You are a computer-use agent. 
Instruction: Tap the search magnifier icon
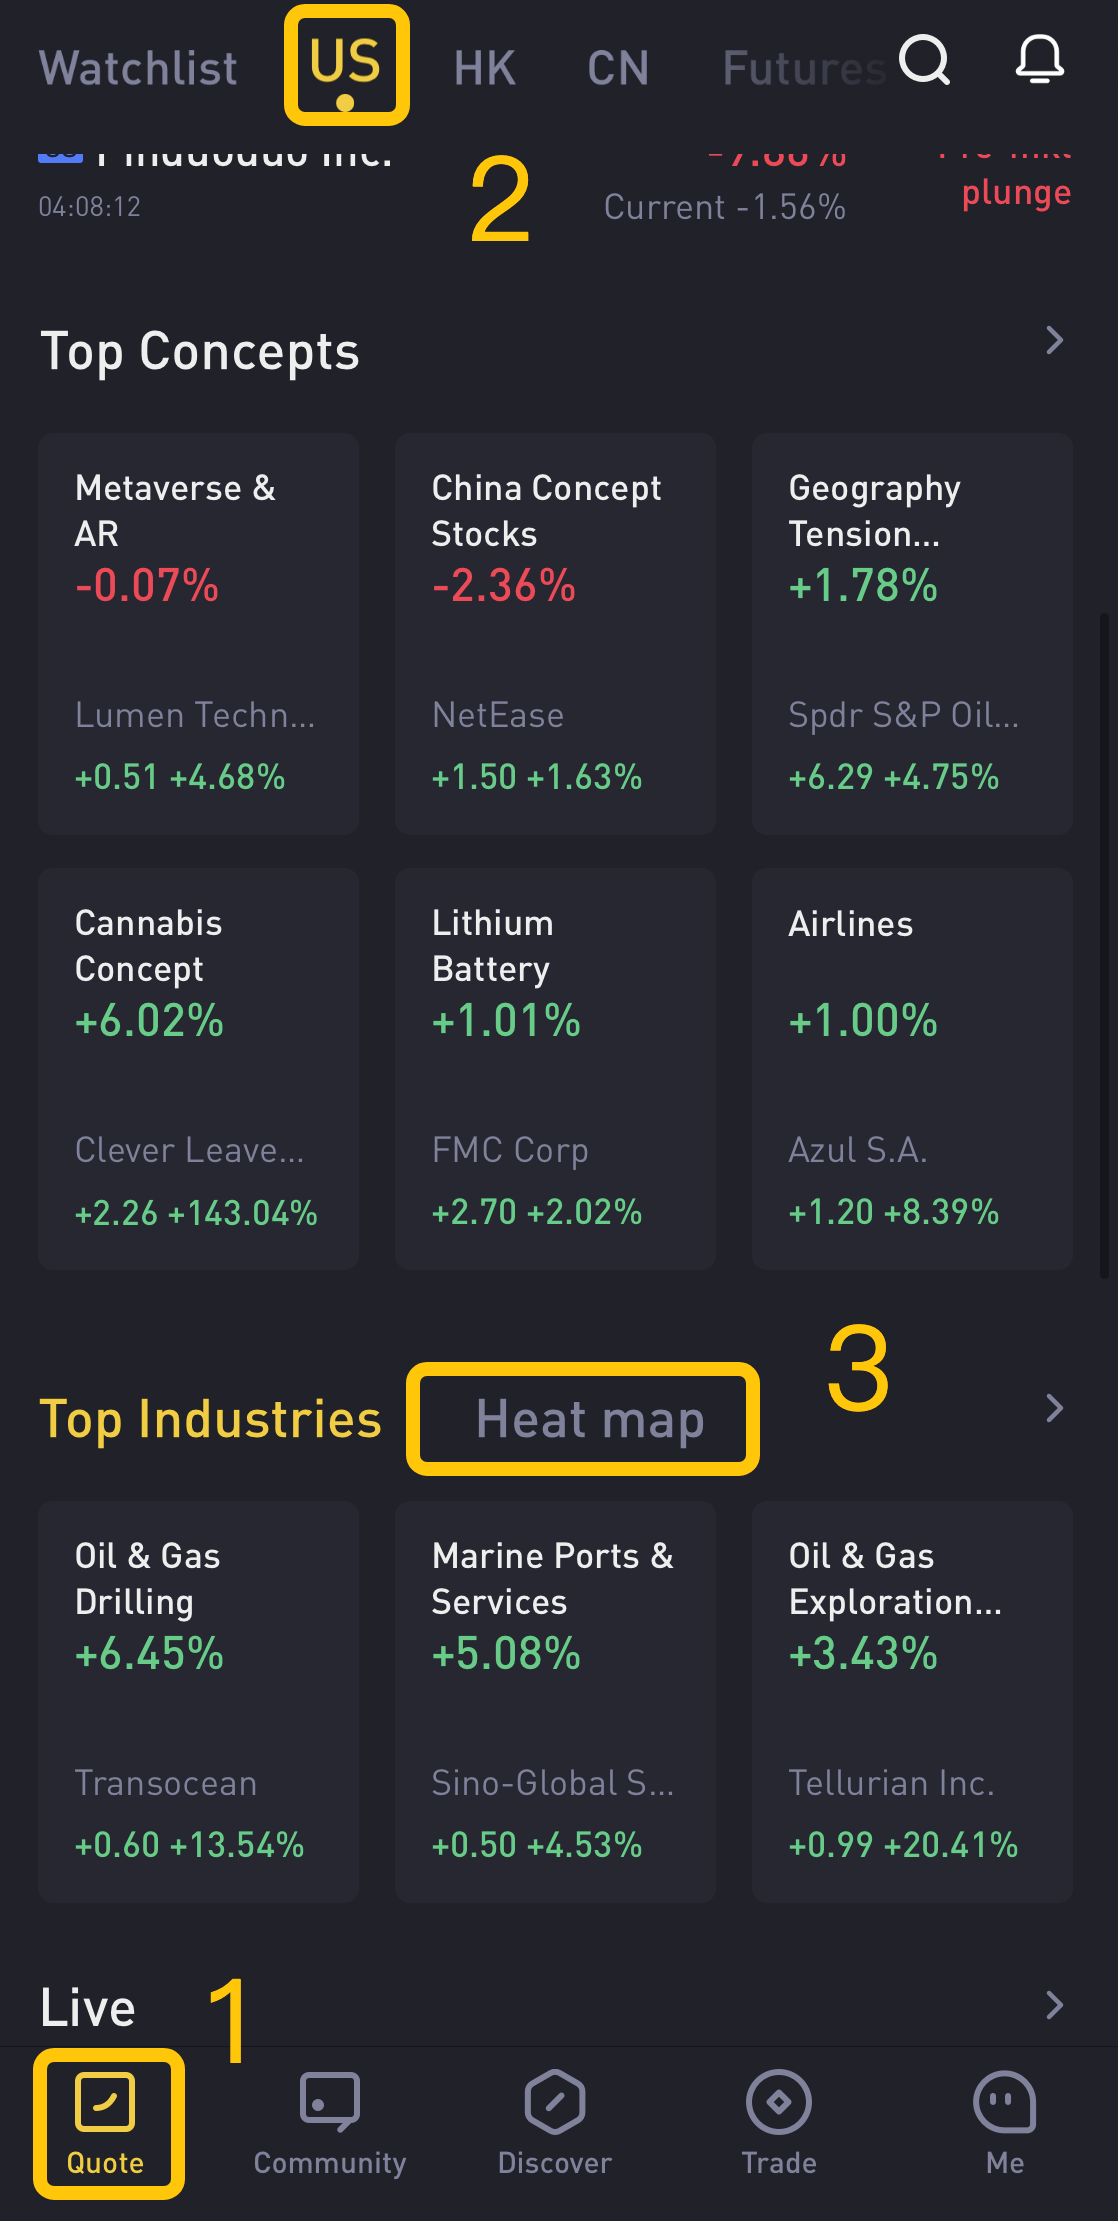tap(924, 61)
